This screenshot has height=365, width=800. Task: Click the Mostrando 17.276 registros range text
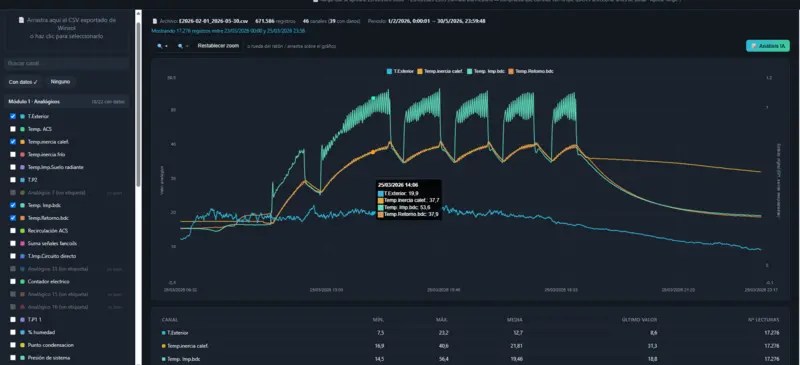[x=229, y=31]
